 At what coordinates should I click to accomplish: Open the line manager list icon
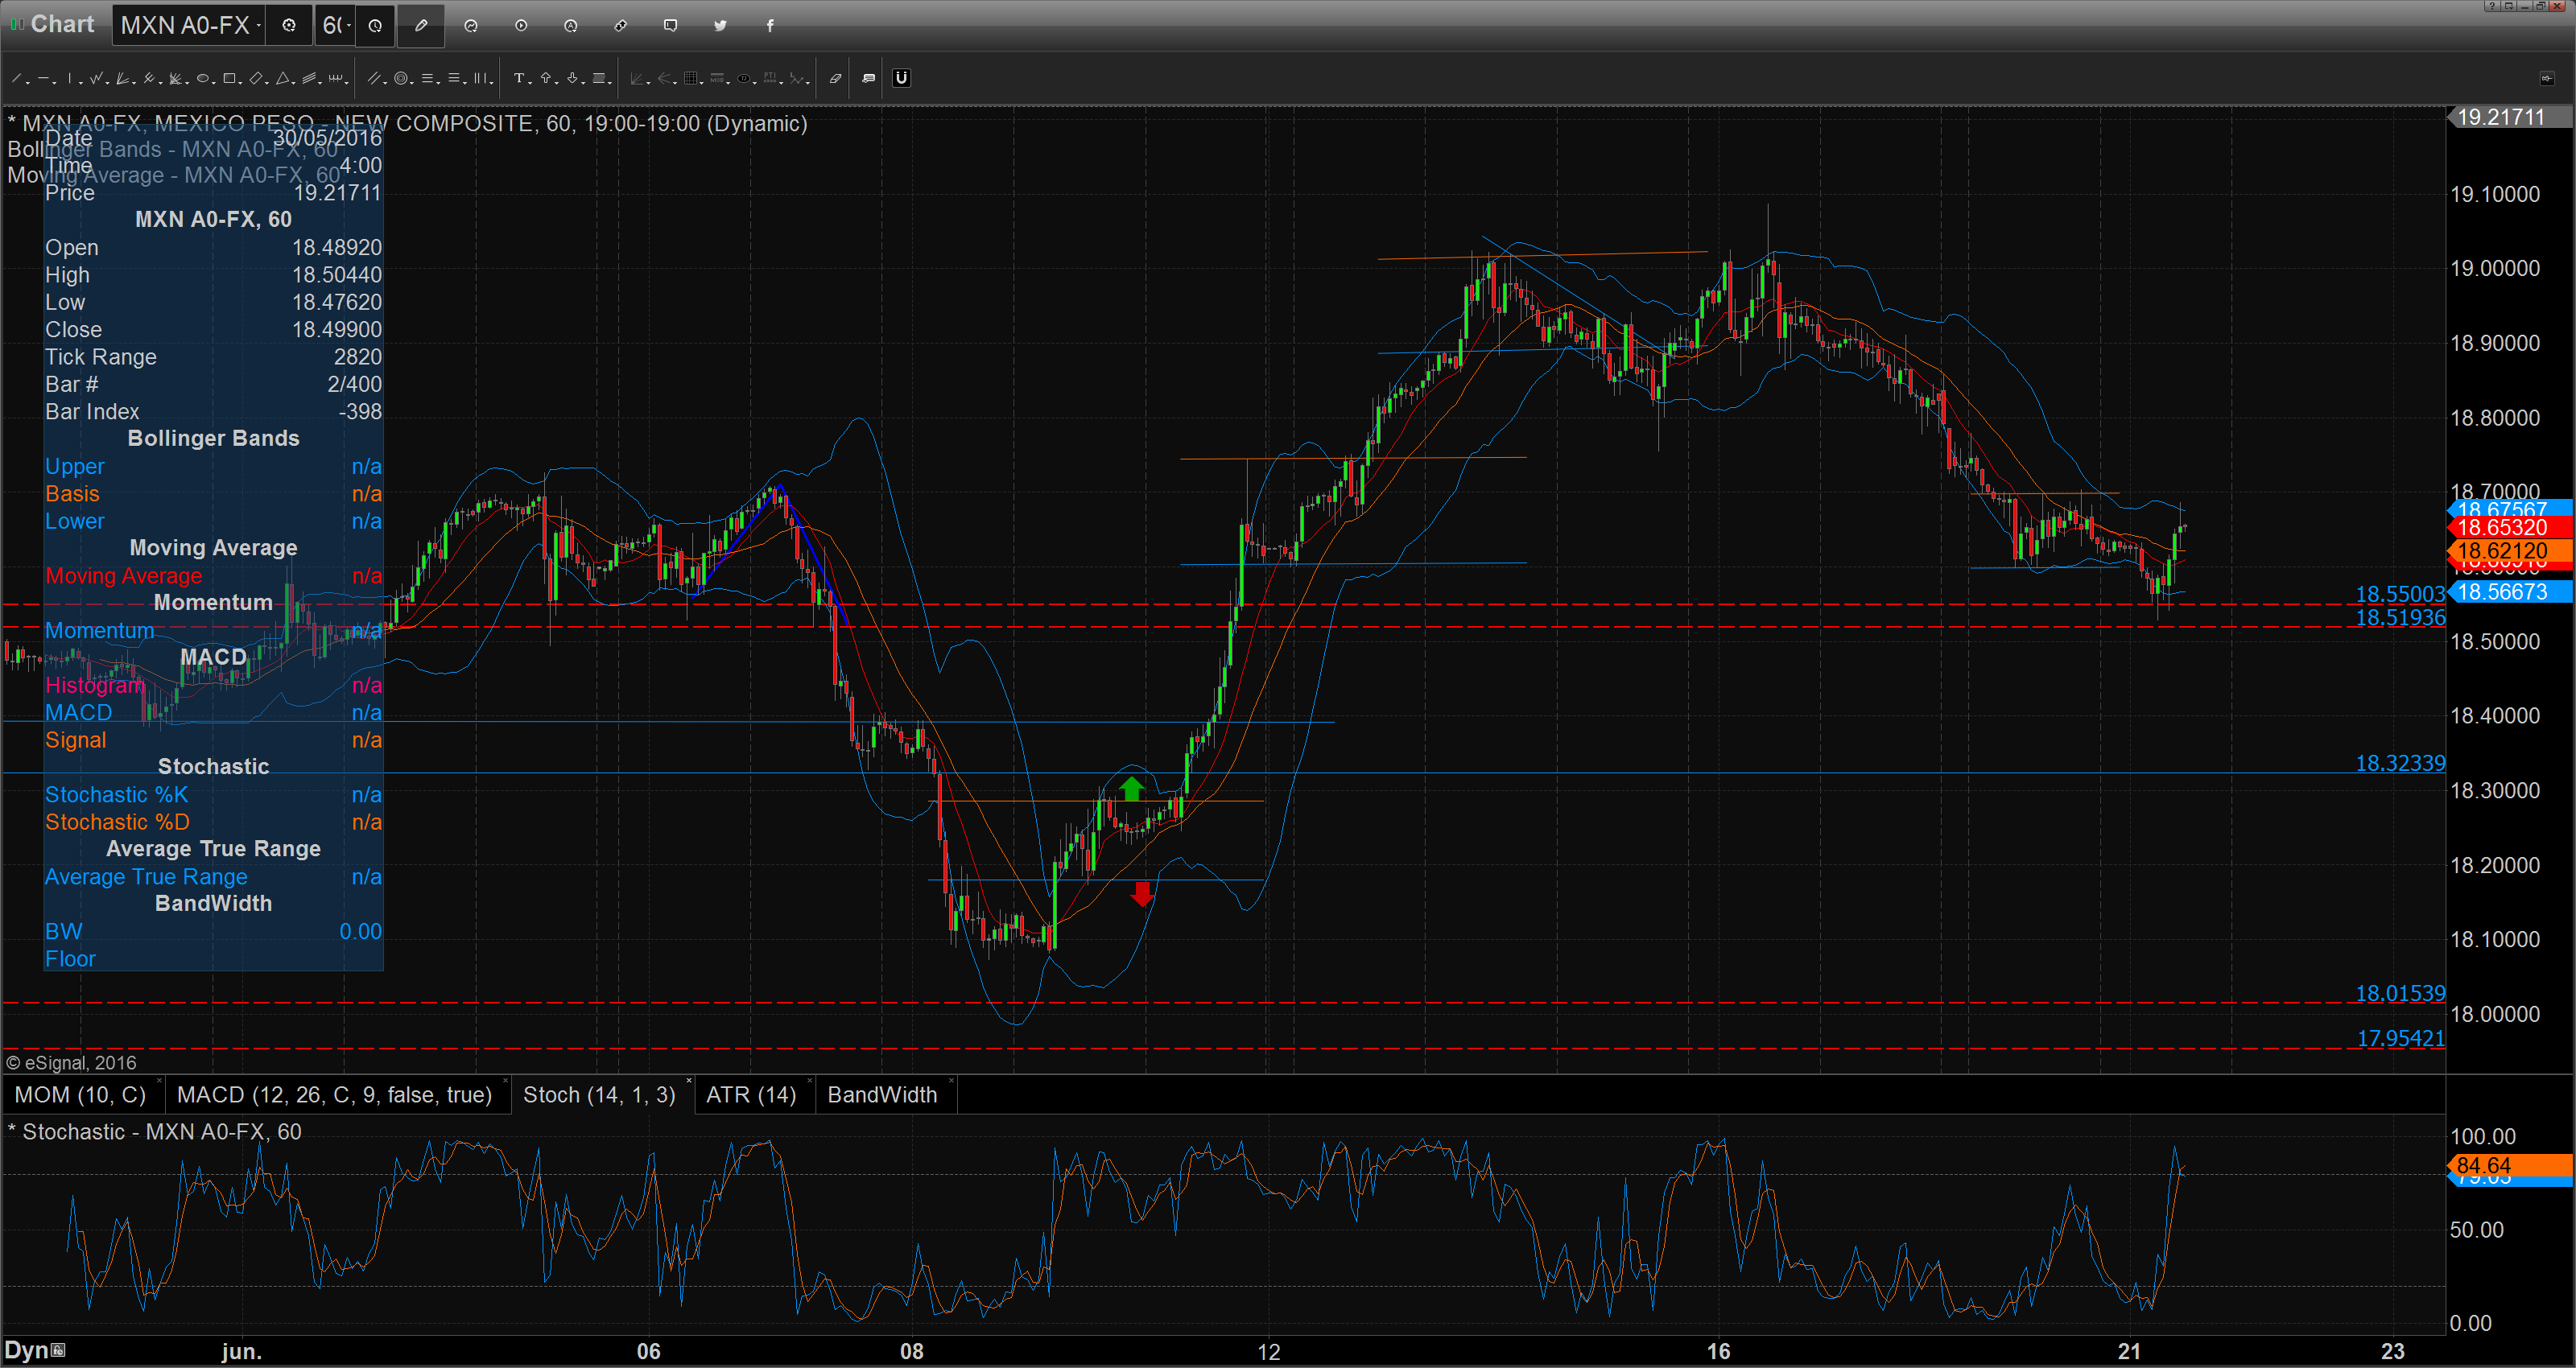(869, 78)
